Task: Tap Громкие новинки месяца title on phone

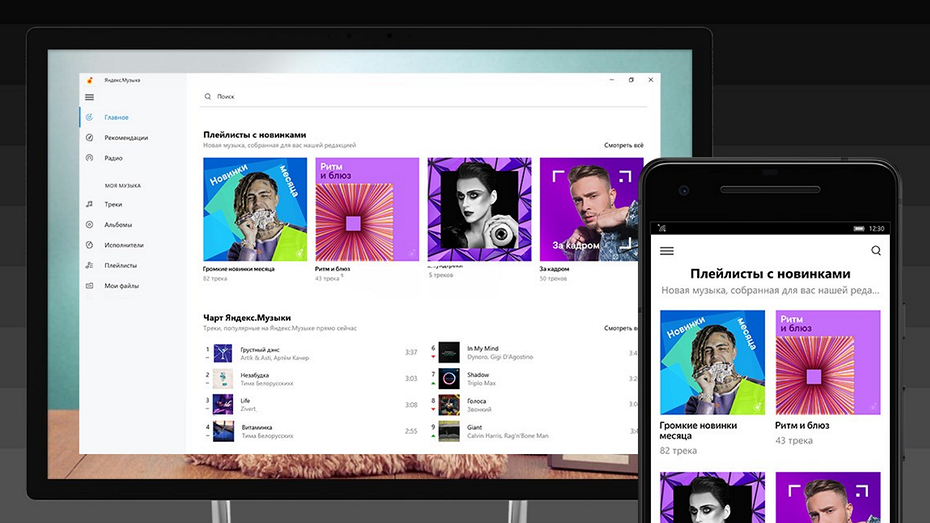Action: point(698,430)
